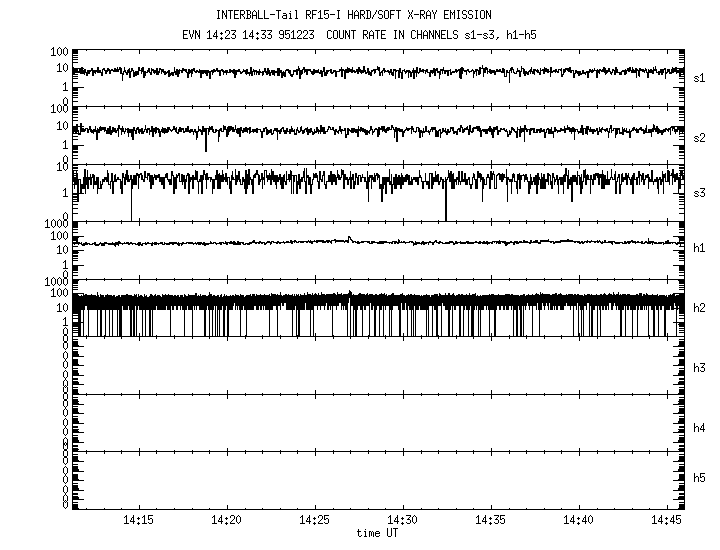Screen dimensions: 720x550
Task: Click the s1 channel label
Action: coord(700,76)
